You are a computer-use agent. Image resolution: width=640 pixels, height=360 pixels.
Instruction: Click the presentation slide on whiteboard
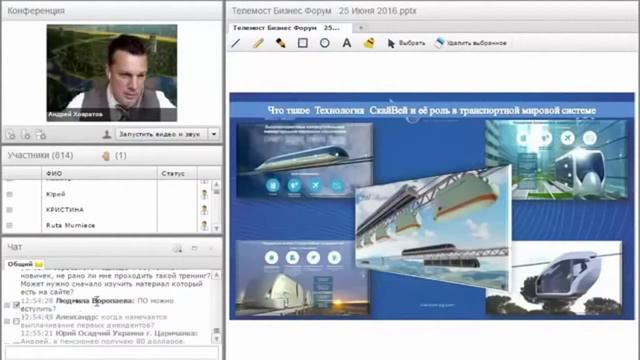tap(432, 206)
